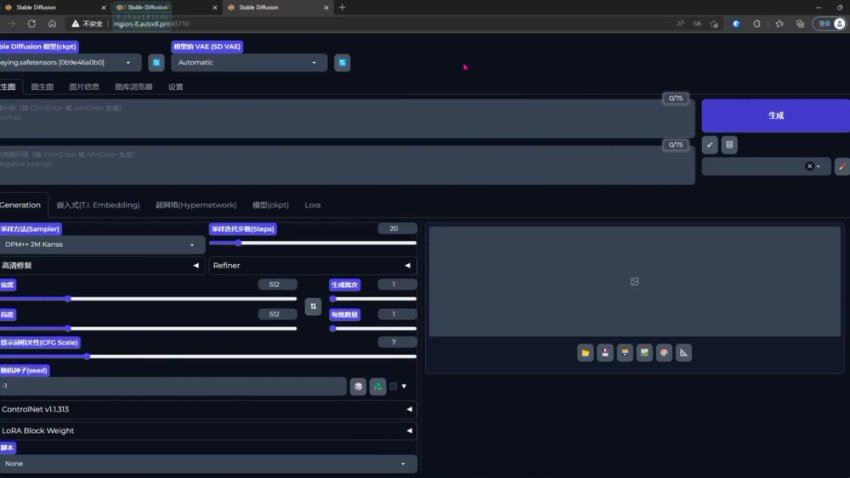Viewport: 850px width, 478px height.
Task: Click the placeholder icon in preview area
Action: (634, 282)
